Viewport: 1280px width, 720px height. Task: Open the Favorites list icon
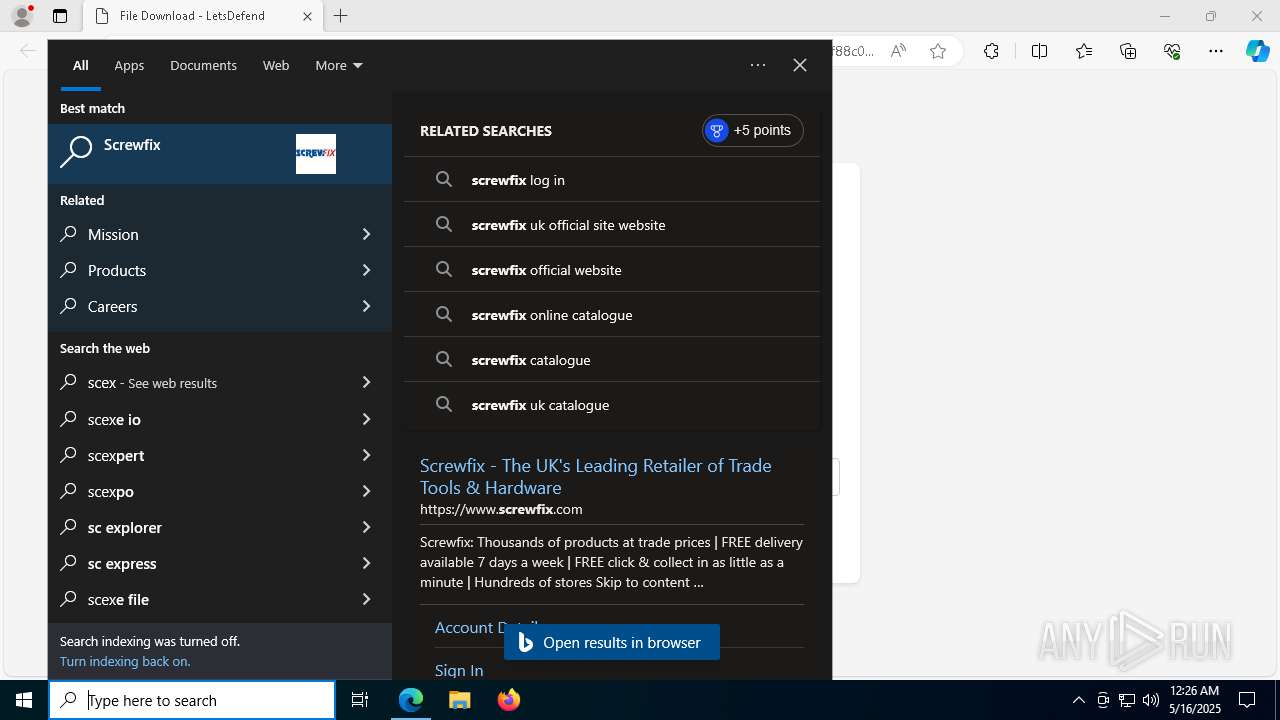tap(1084, 51)
